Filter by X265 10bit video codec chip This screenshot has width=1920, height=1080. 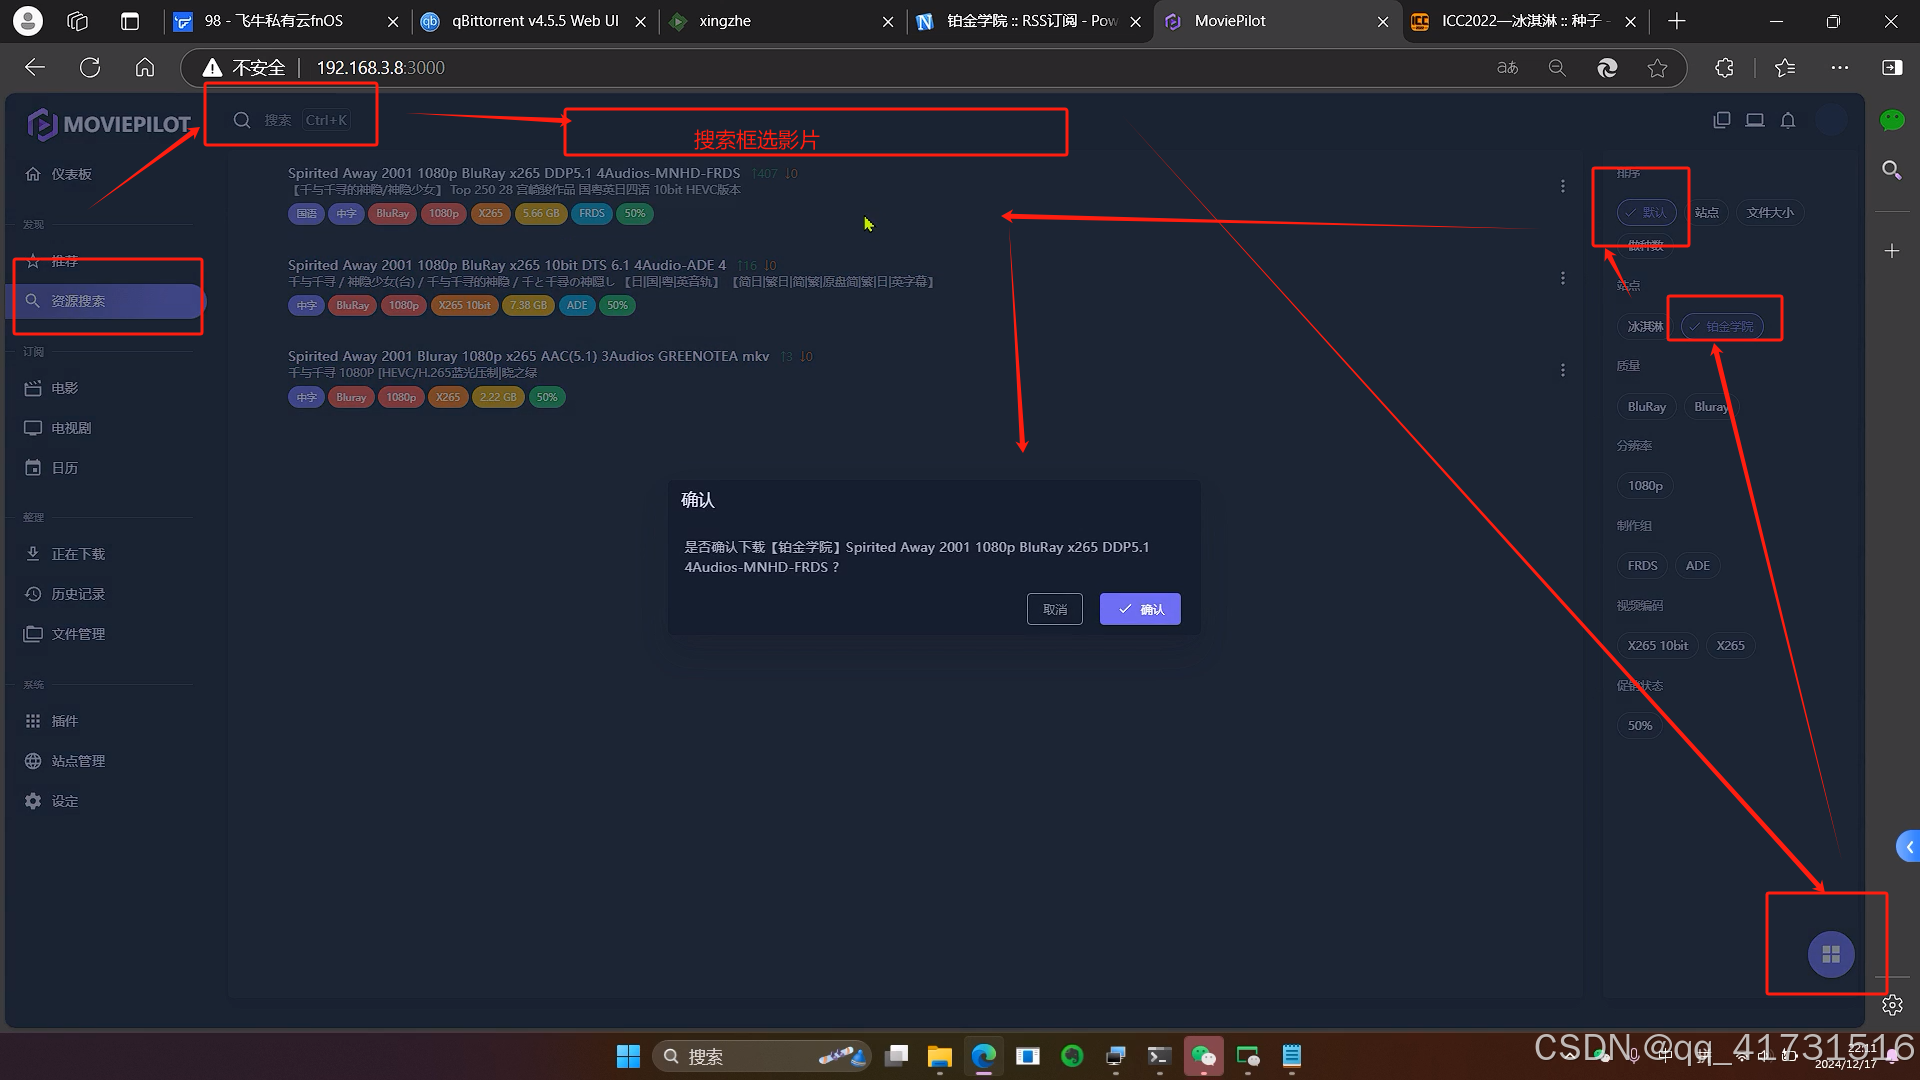coord(1657,646)
